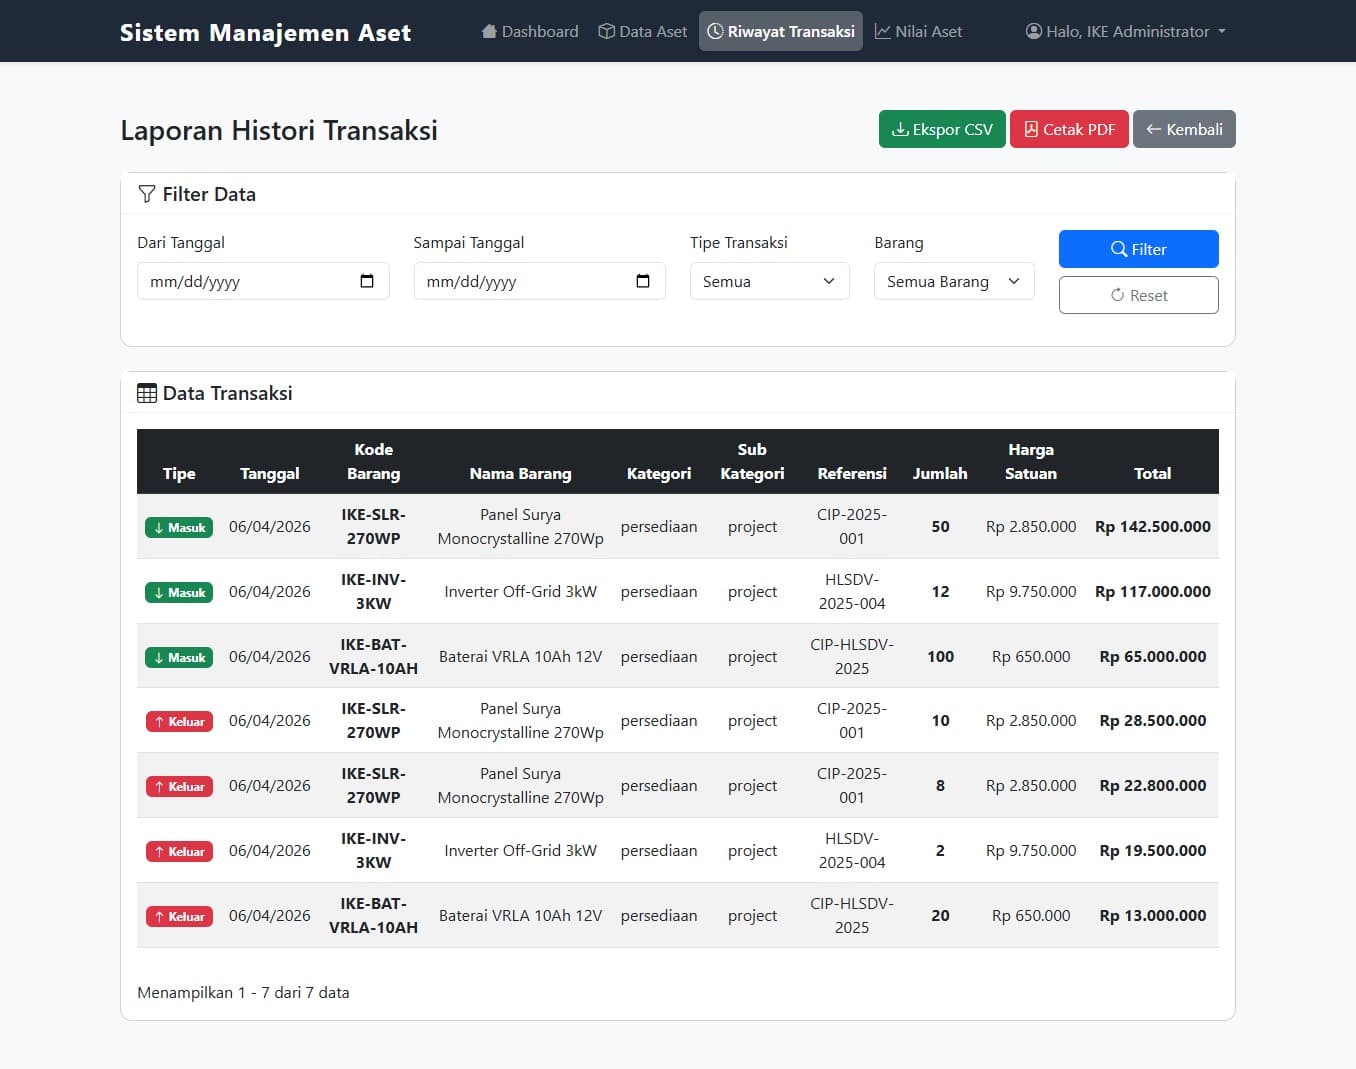Click the Sistem Manajemen Aset brand link
The width and height of the screenshot is (1356, 1069).
(265, 32)
